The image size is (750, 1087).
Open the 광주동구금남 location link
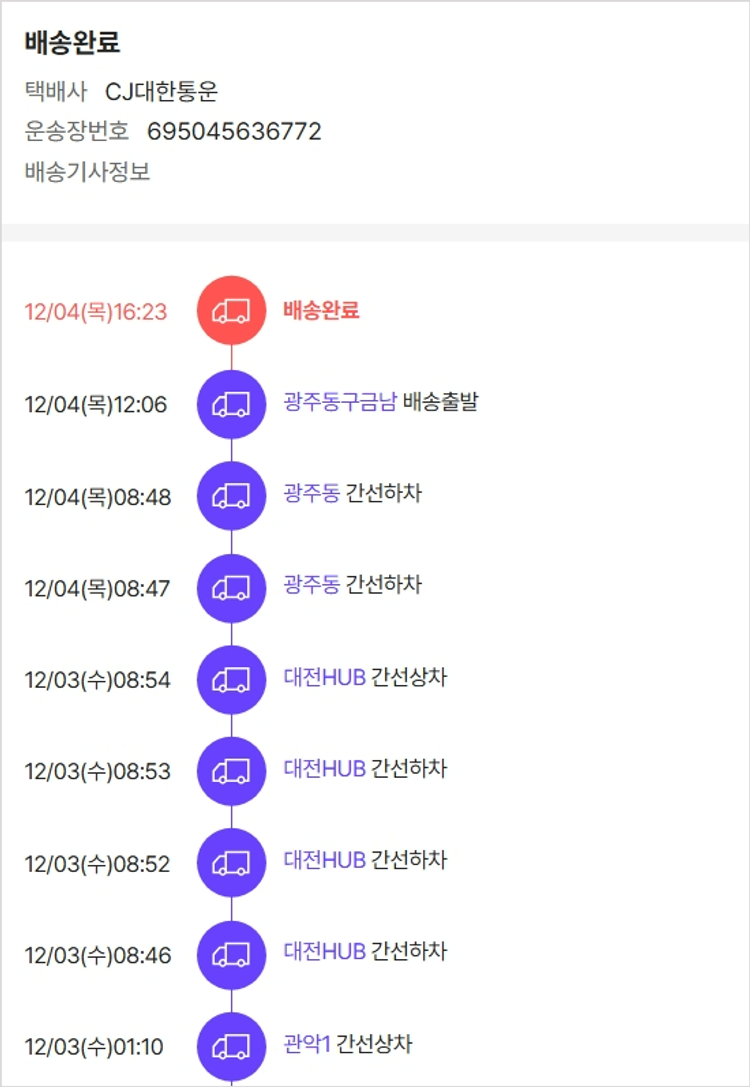340,403
